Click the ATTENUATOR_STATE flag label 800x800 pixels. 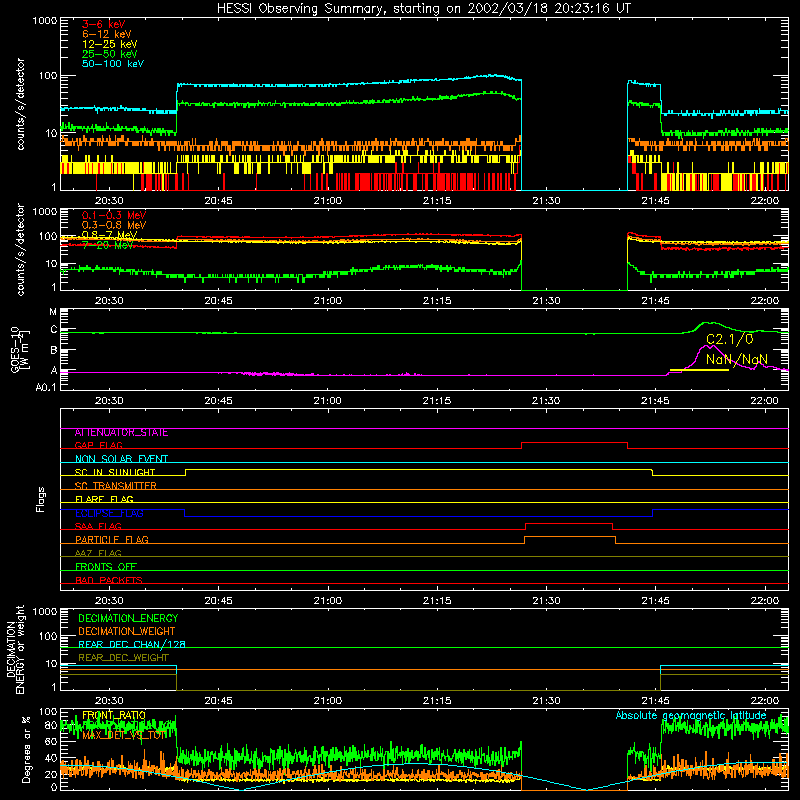click(121, 433)
